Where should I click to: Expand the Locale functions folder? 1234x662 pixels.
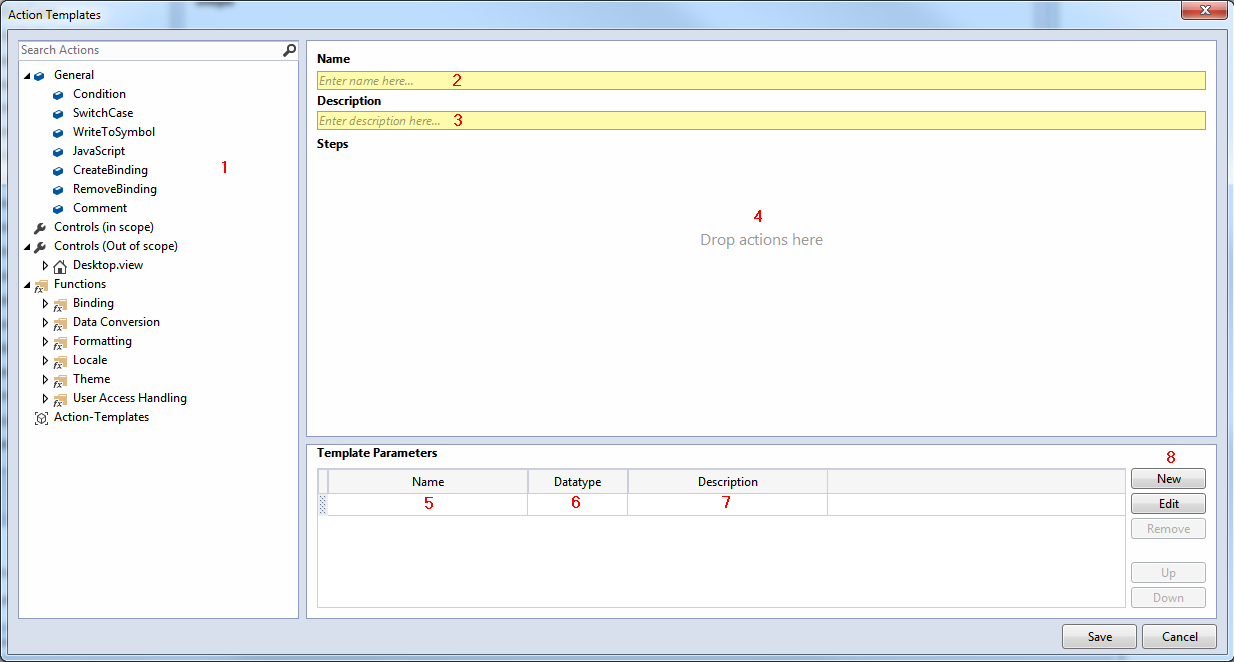(x=45, y=360)
